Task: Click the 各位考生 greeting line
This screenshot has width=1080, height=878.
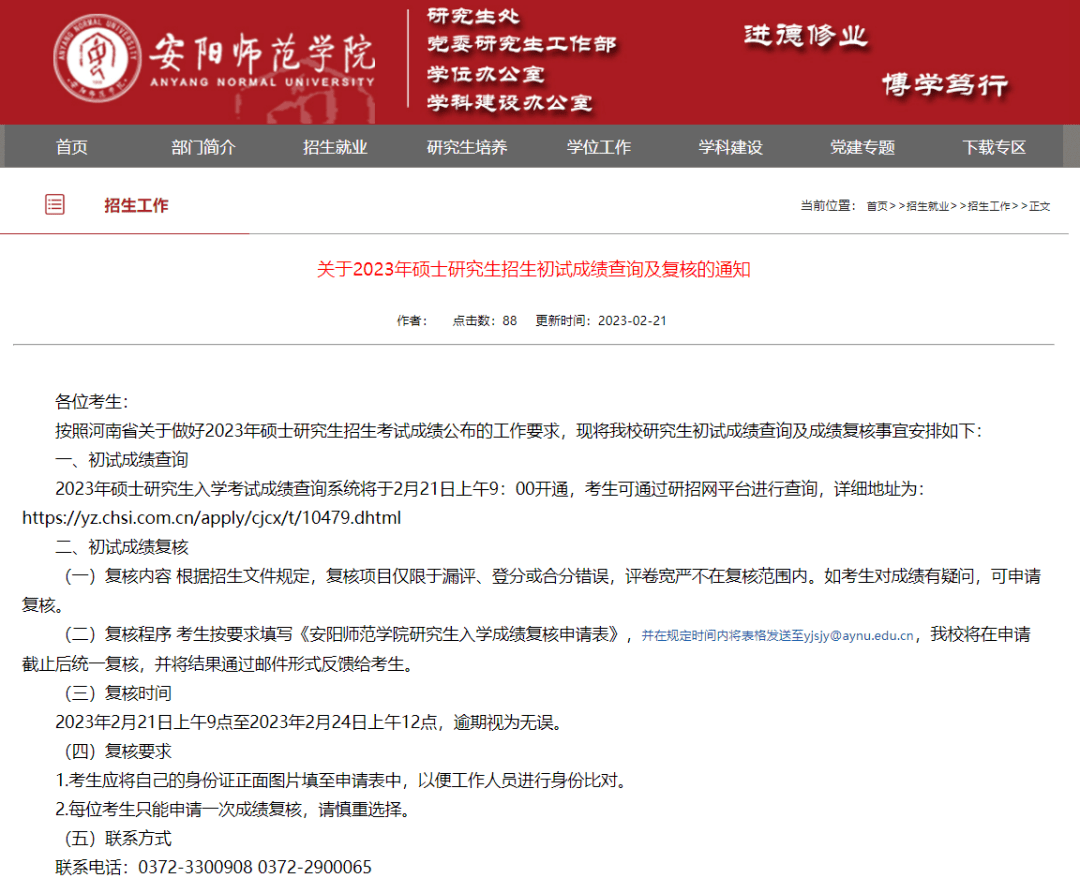Action: point(92,402)
